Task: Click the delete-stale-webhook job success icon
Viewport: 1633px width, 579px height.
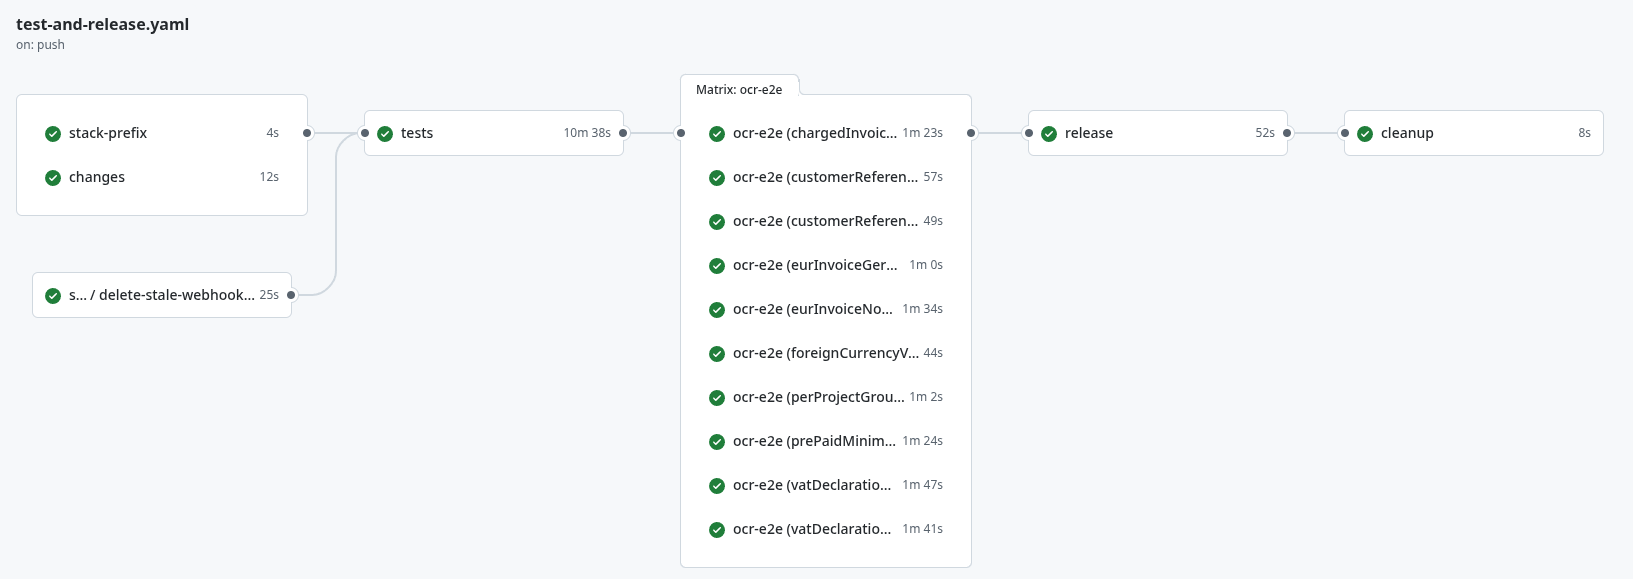Action: (53, 296)
